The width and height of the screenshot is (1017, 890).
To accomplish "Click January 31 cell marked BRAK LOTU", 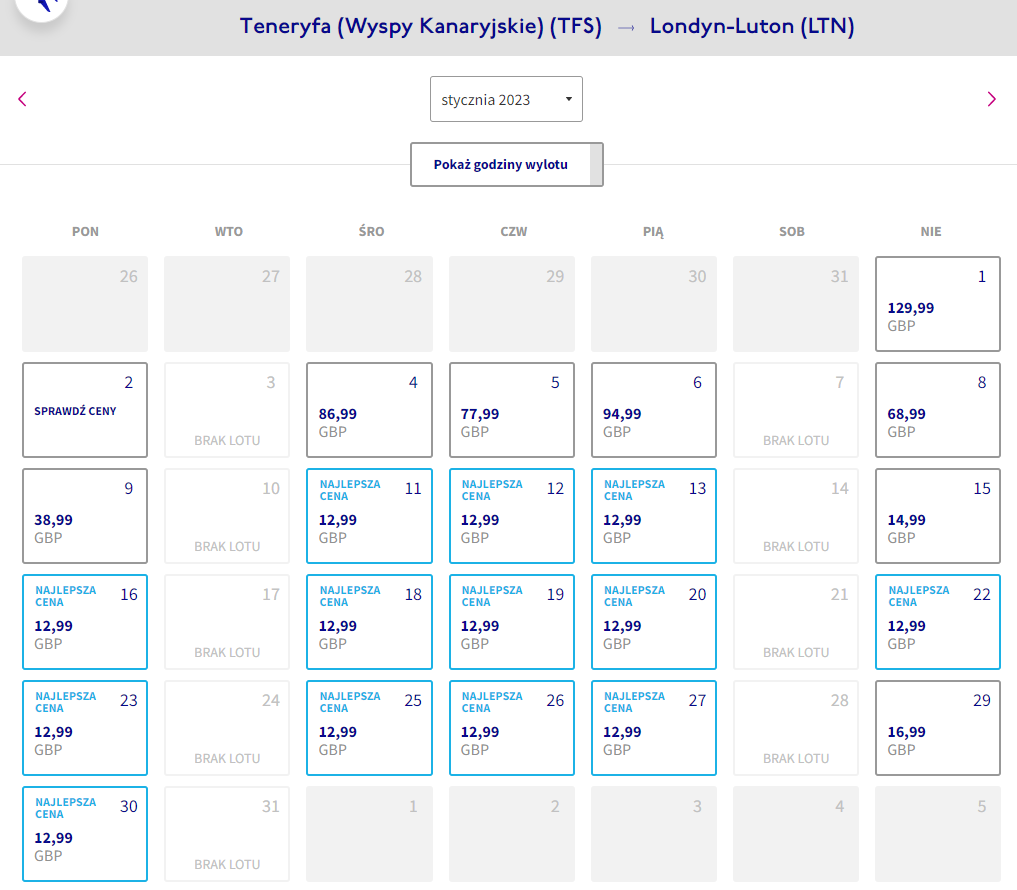I will tap(227, 834).
